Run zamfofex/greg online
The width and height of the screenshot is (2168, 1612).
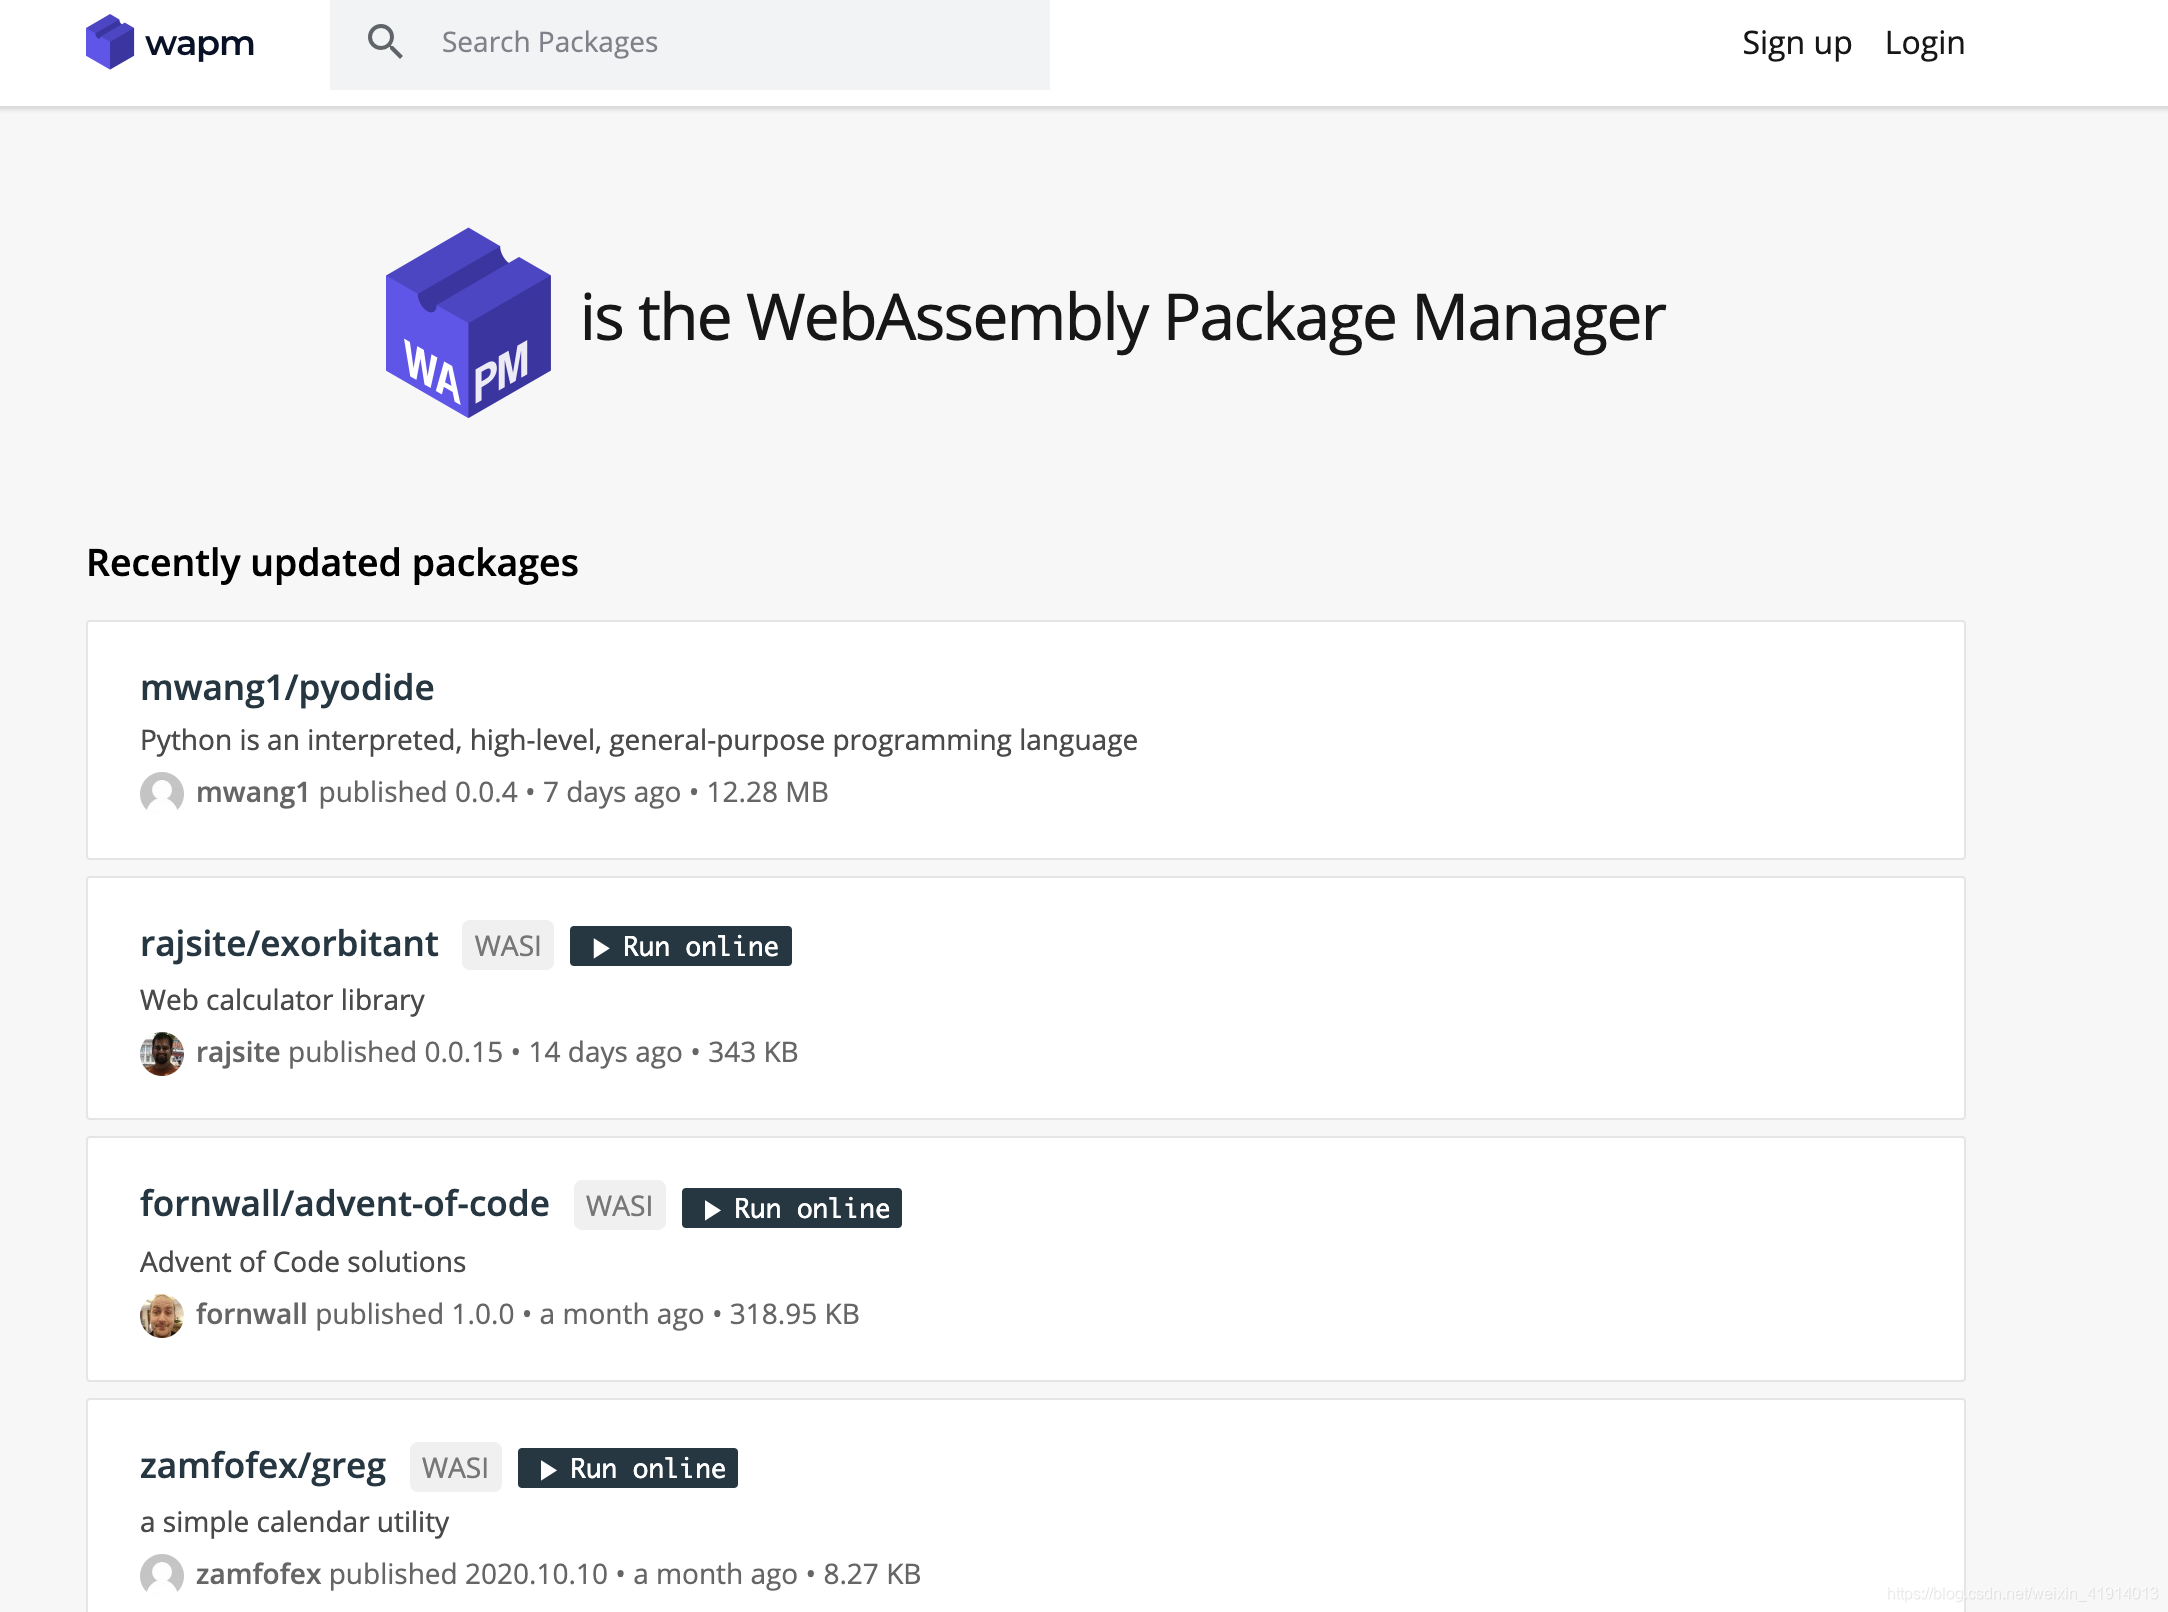[x=628, y=1468]
